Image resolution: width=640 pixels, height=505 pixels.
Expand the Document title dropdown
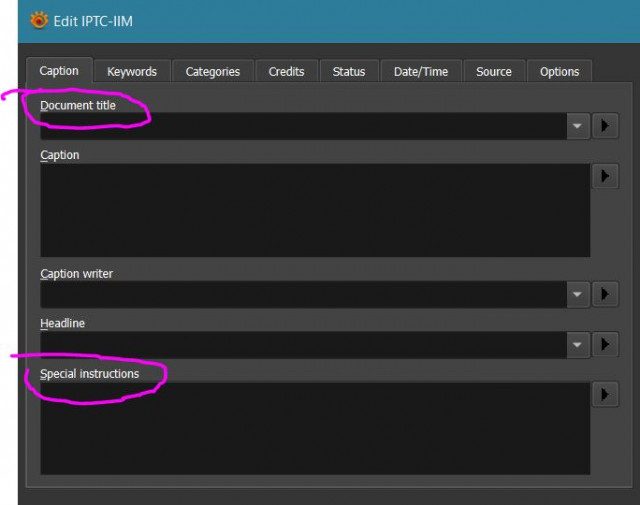pyautogui.click(x=577, y=126)
